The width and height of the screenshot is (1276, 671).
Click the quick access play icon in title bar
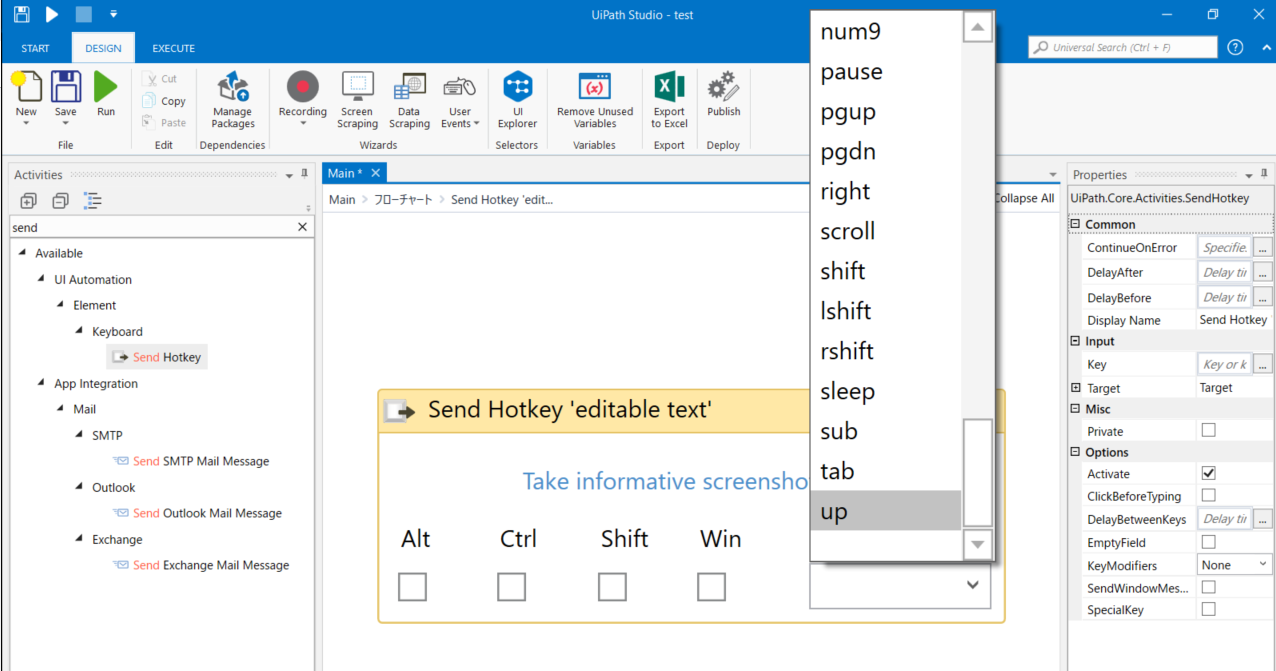52,15
